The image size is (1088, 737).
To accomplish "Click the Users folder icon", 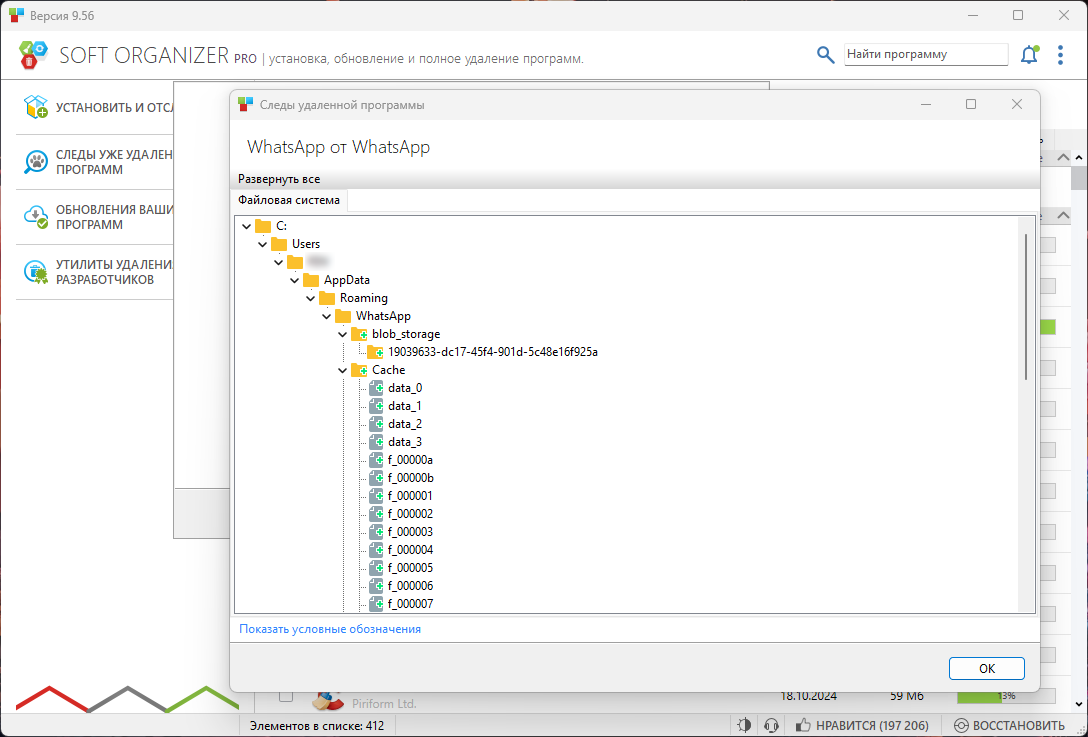I will pos(279,244).
